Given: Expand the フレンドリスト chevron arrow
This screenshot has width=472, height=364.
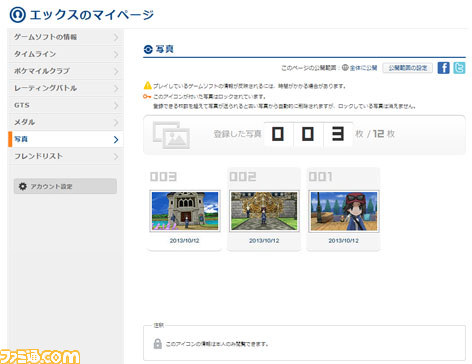Looking at the screenshot, I should [116, 156].
